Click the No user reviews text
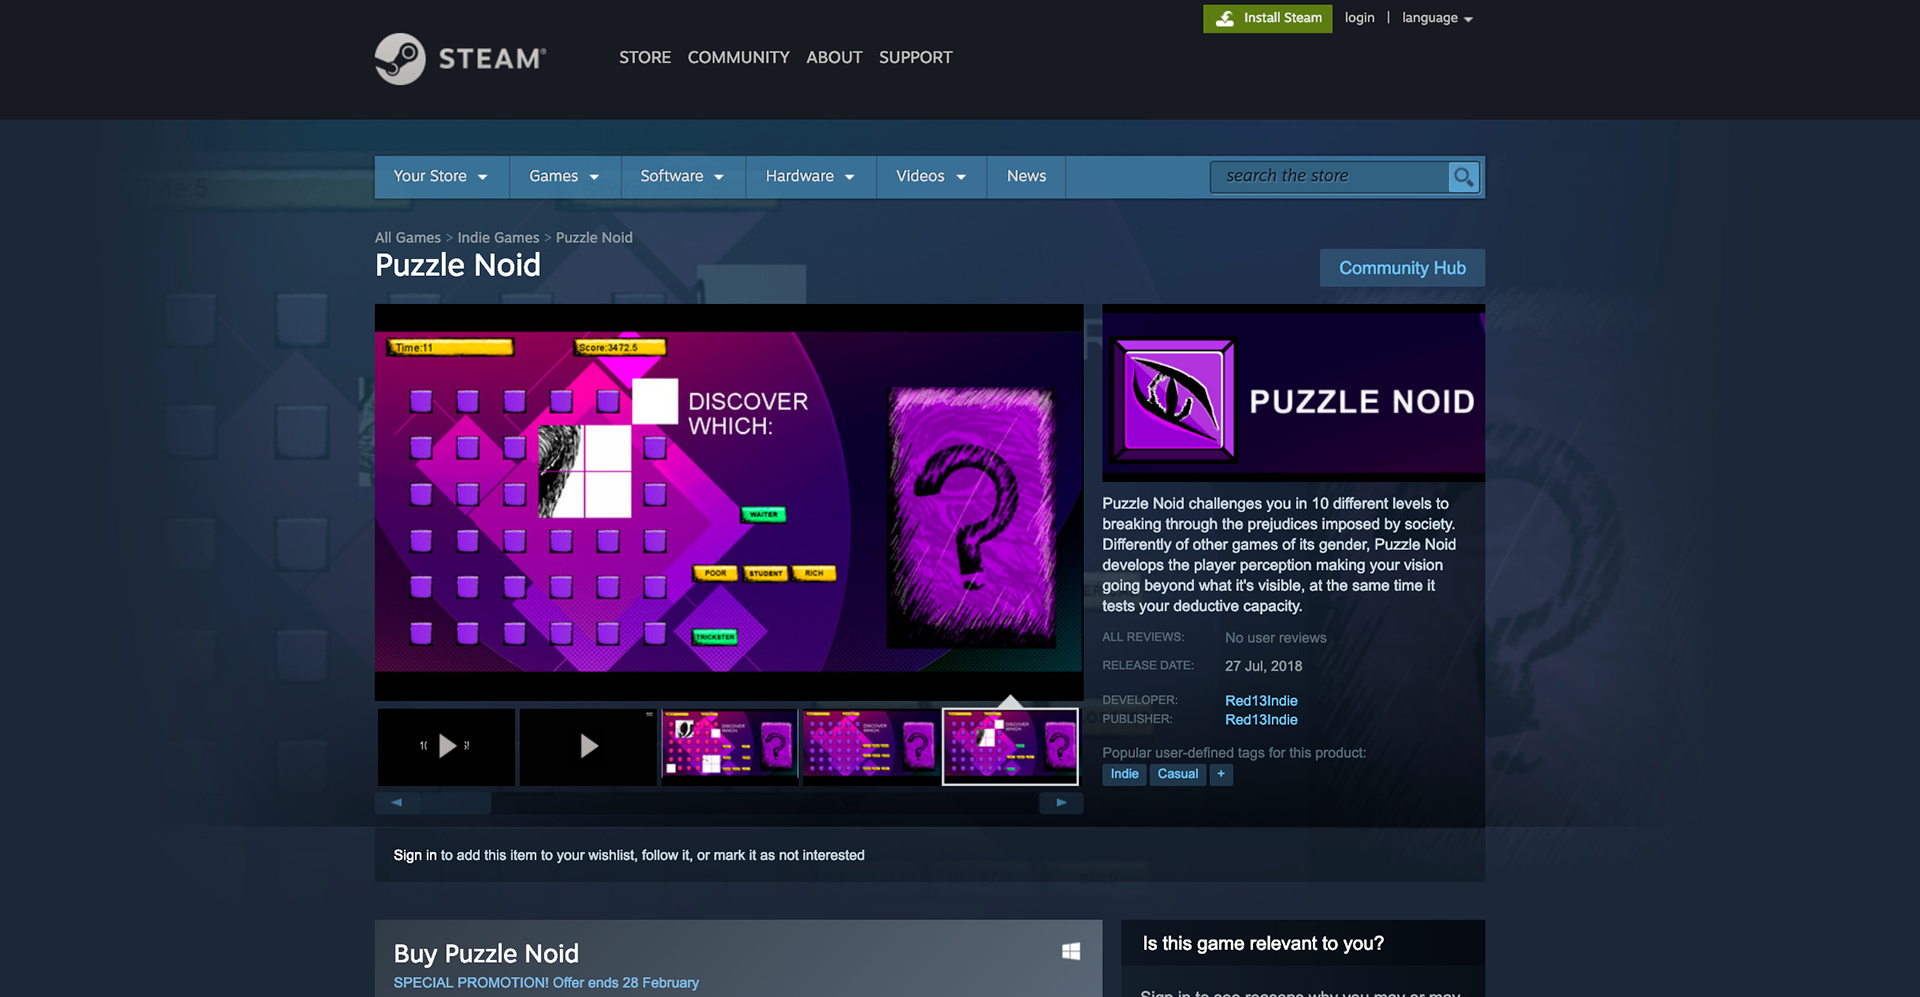1920x997 pixels. click(1276, 638)
